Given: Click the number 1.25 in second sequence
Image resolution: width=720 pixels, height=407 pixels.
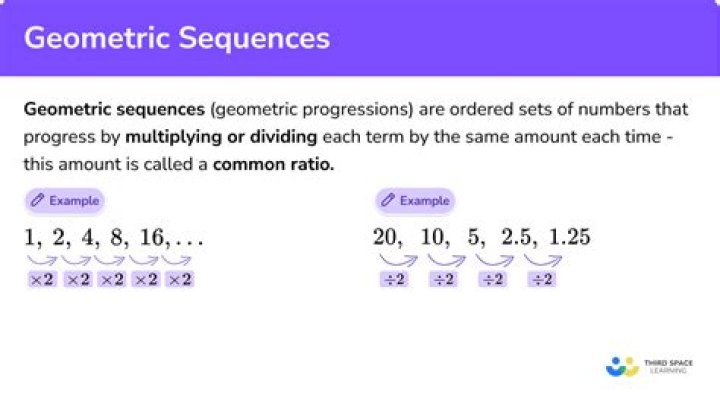Looking at the screenshot, I should click(569, 237).
